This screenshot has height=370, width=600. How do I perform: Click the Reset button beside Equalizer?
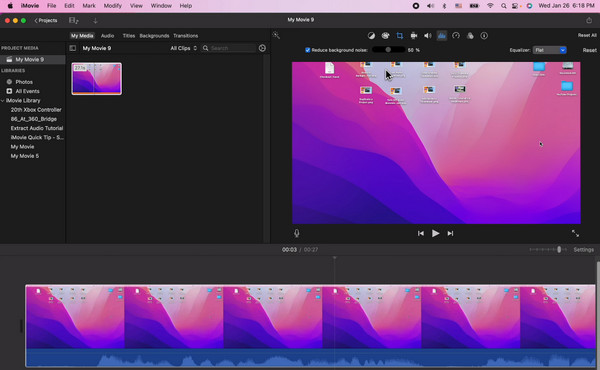(589, 50)
